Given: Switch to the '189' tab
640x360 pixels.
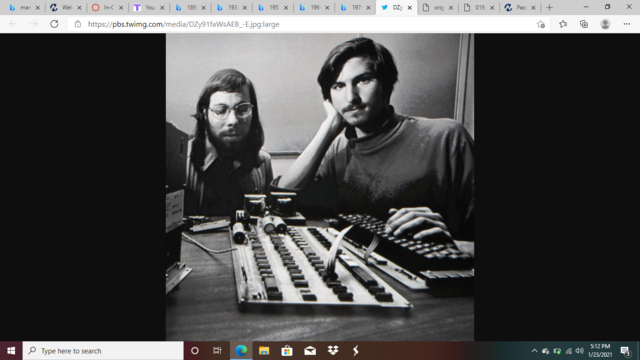Looking at the screenshot, I should [x=190, y=7].
